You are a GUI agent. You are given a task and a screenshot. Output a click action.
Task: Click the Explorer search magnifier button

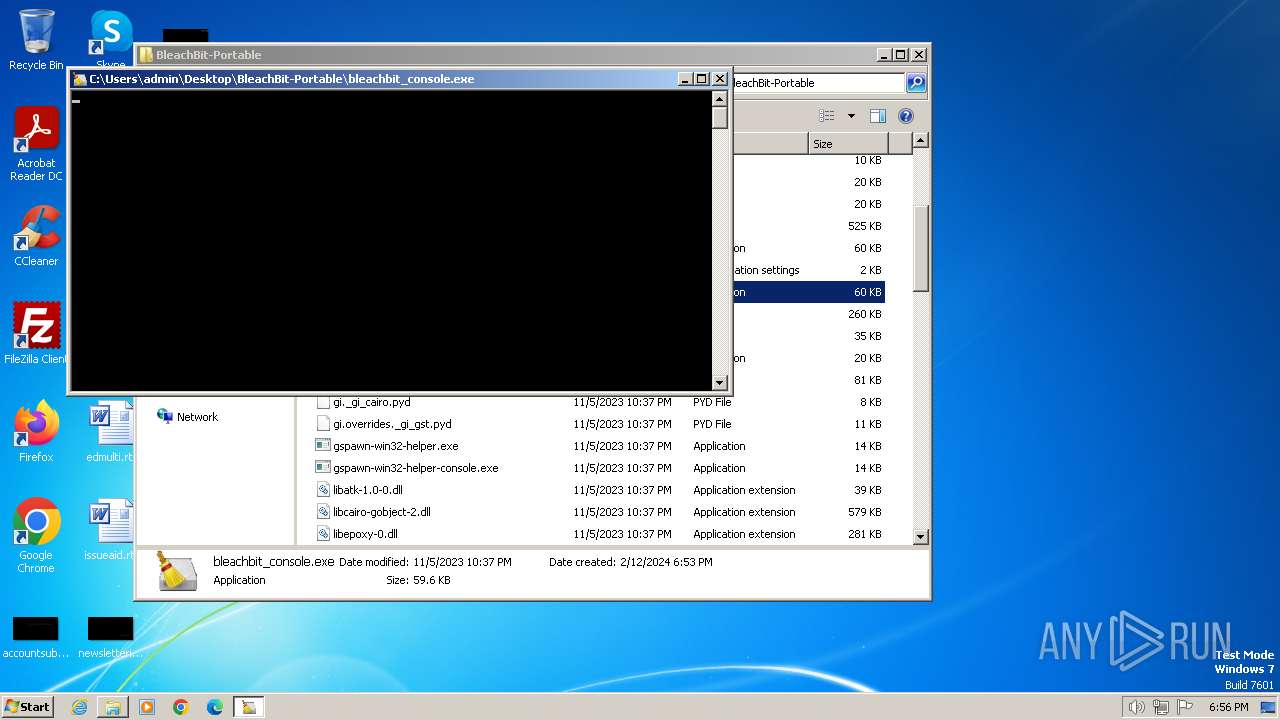[915, 83]
